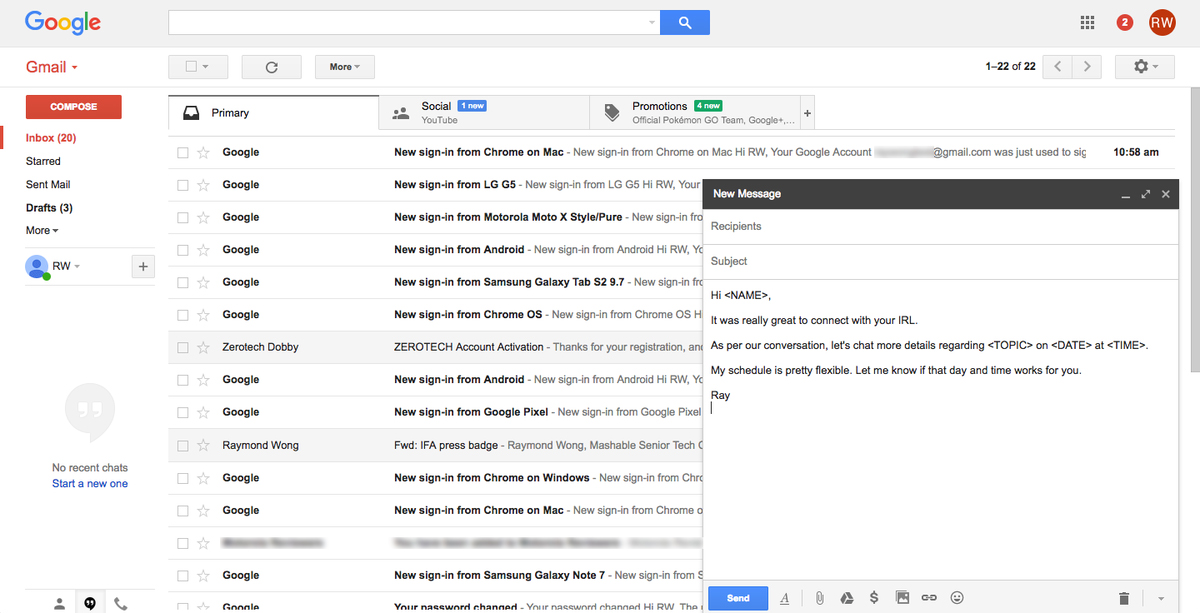Star the Zerotech Dobby email

pos(204,348)
